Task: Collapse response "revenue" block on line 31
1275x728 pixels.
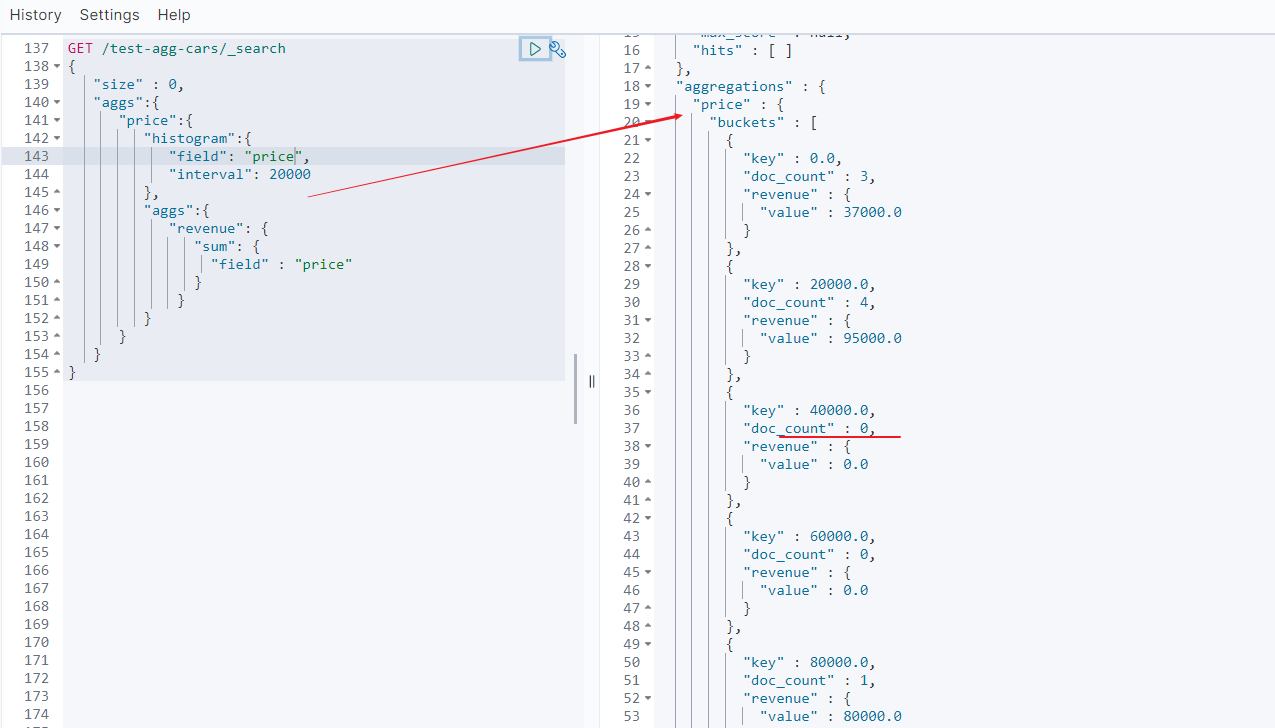Action: (648, 320)
